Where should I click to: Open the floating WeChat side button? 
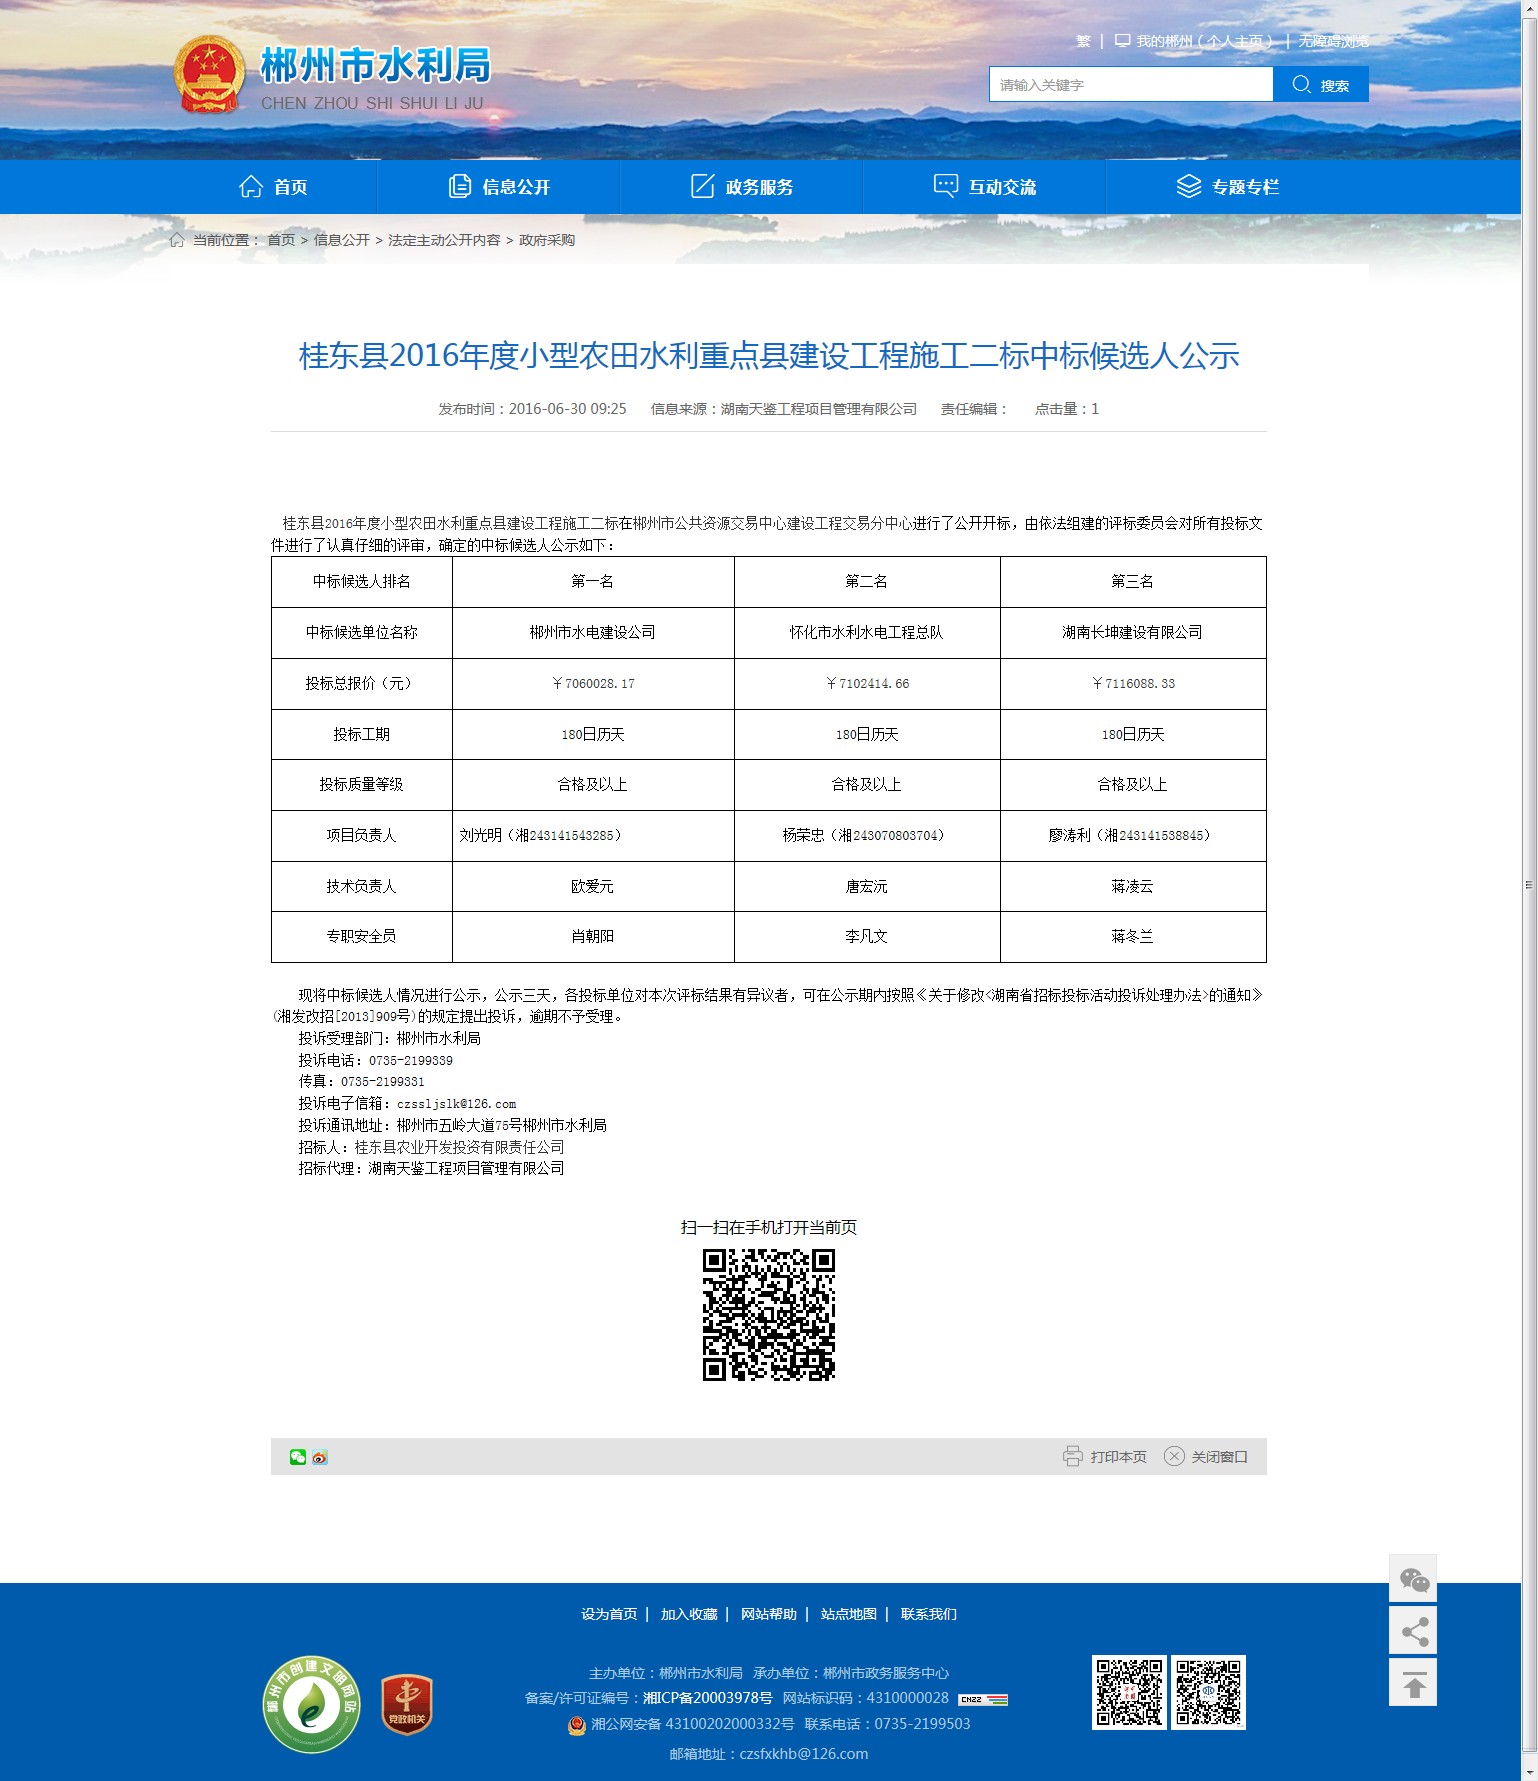point(1413,1579)
